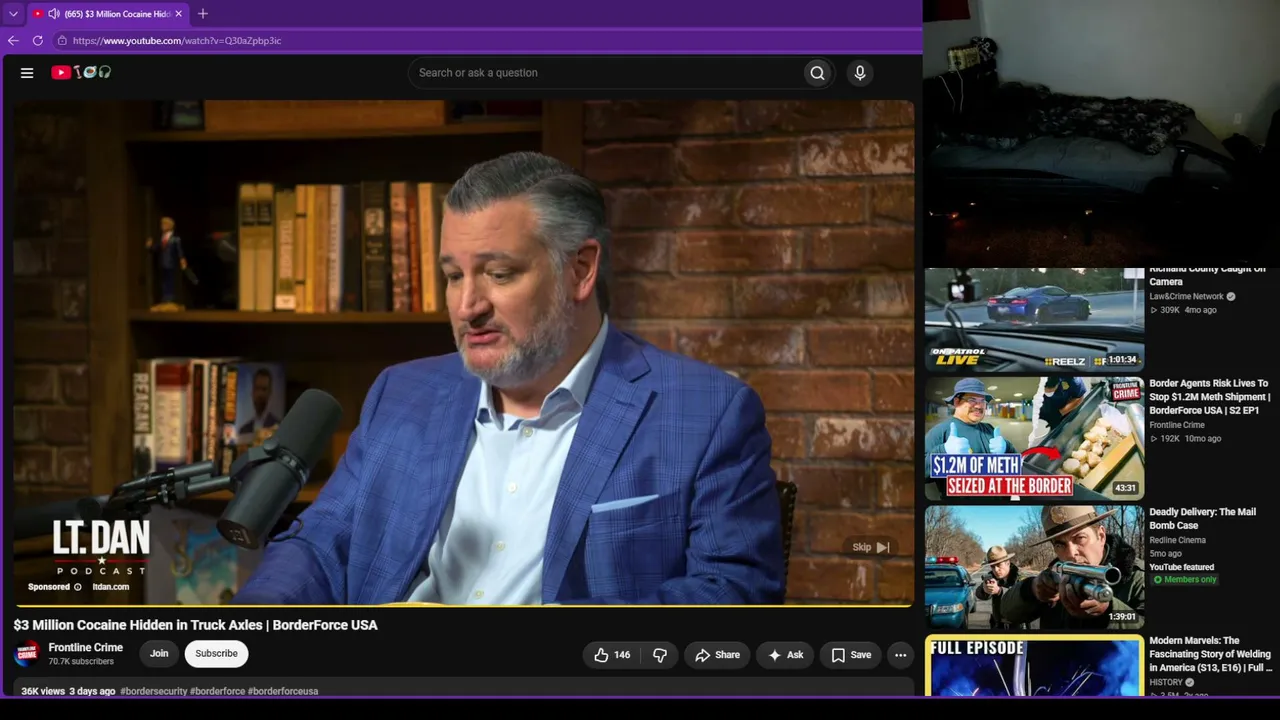1280x720 pixels.
Task: Reload the current YouTube page
Action: [x=38, y=41]
